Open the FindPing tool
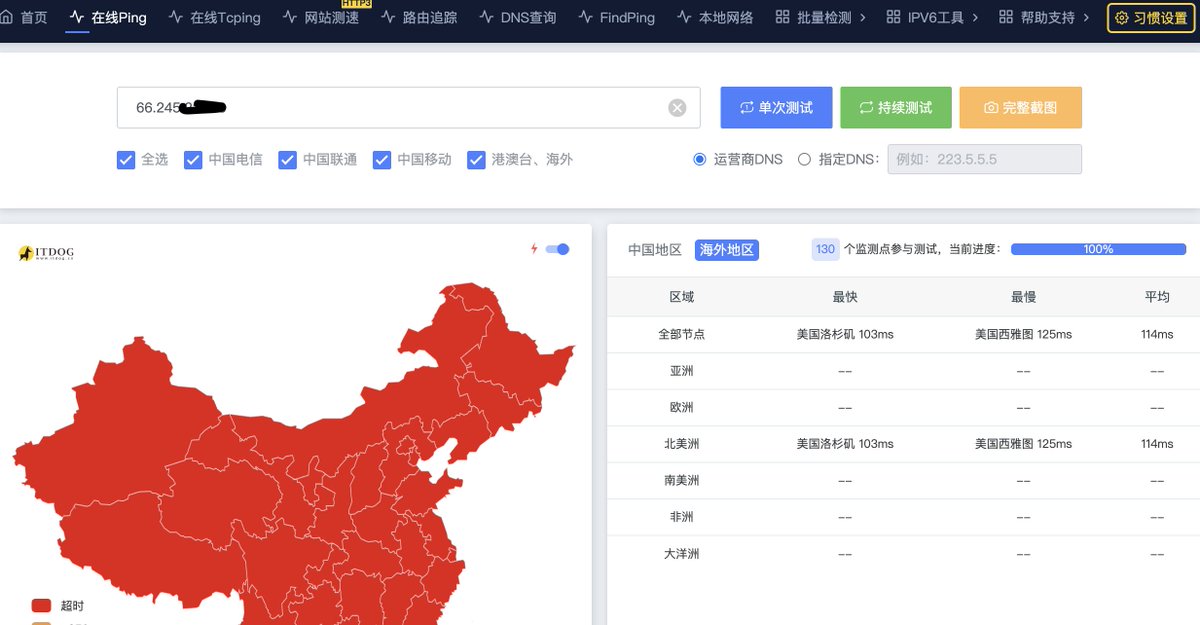Image resolution: width=1200 pixels, height=625 pixels. point(616,17)
